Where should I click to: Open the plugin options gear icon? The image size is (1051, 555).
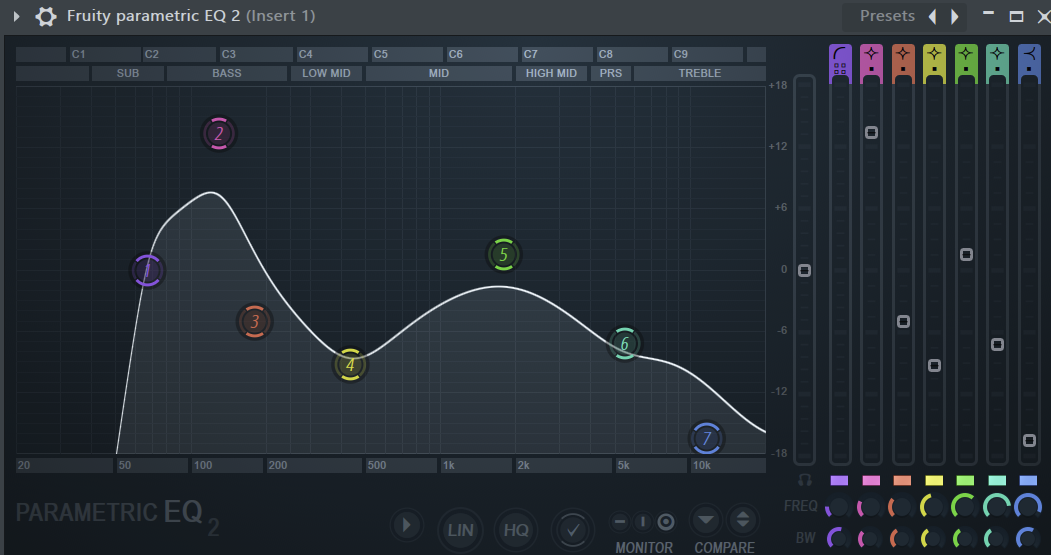46,16
